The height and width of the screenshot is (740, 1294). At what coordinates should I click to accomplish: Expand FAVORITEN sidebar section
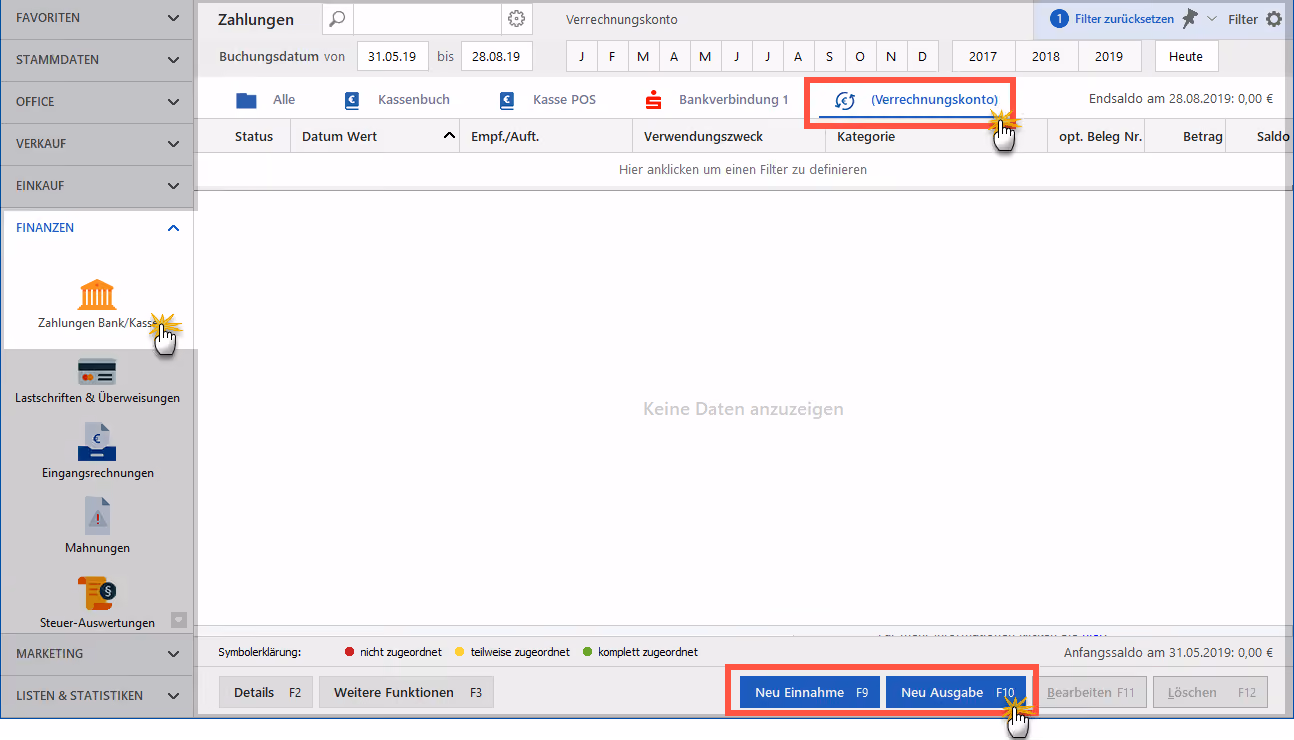pyautogui.click(x=97, y=18)
